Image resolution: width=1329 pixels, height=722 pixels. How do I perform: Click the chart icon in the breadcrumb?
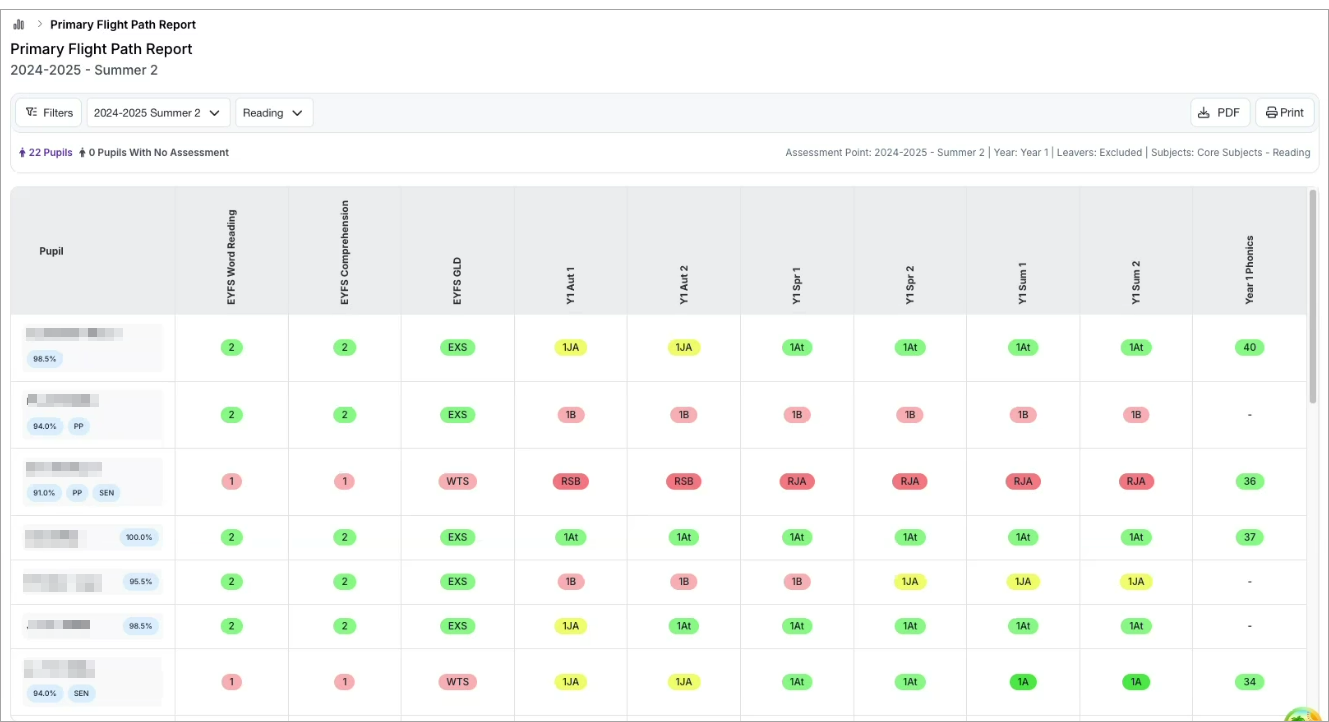coord(19,24)
